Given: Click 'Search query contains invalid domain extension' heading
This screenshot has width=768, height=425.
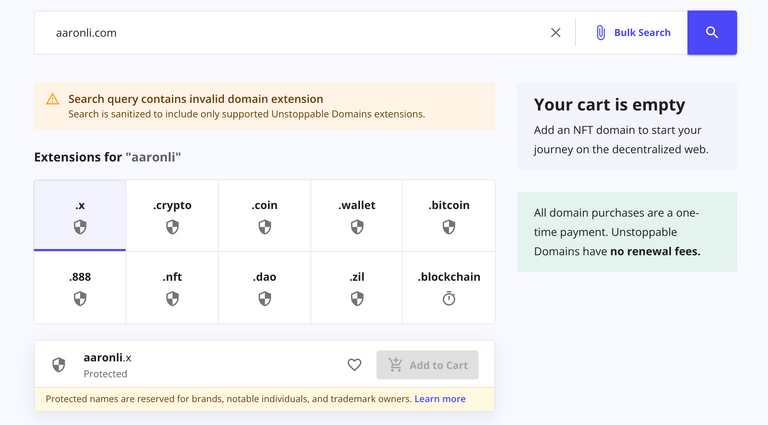Looking at the screenshot, I should click(195, 99).
